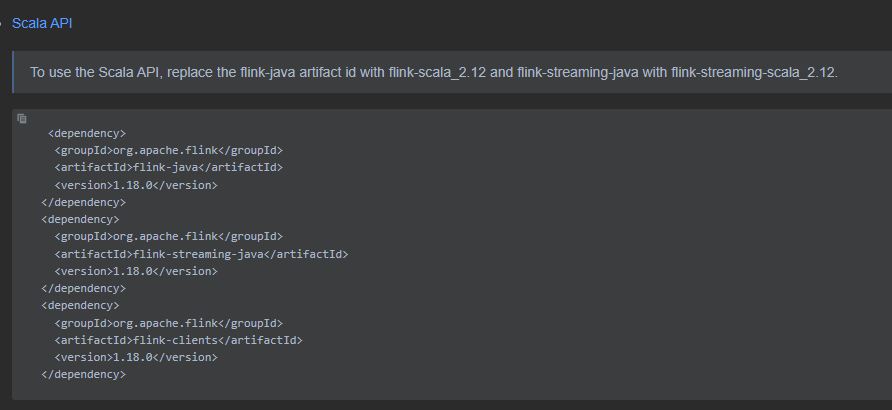Viewport: 892px width, 410px height.
Task: Click the flink-clients artifactId line
Action: [179, 340]
